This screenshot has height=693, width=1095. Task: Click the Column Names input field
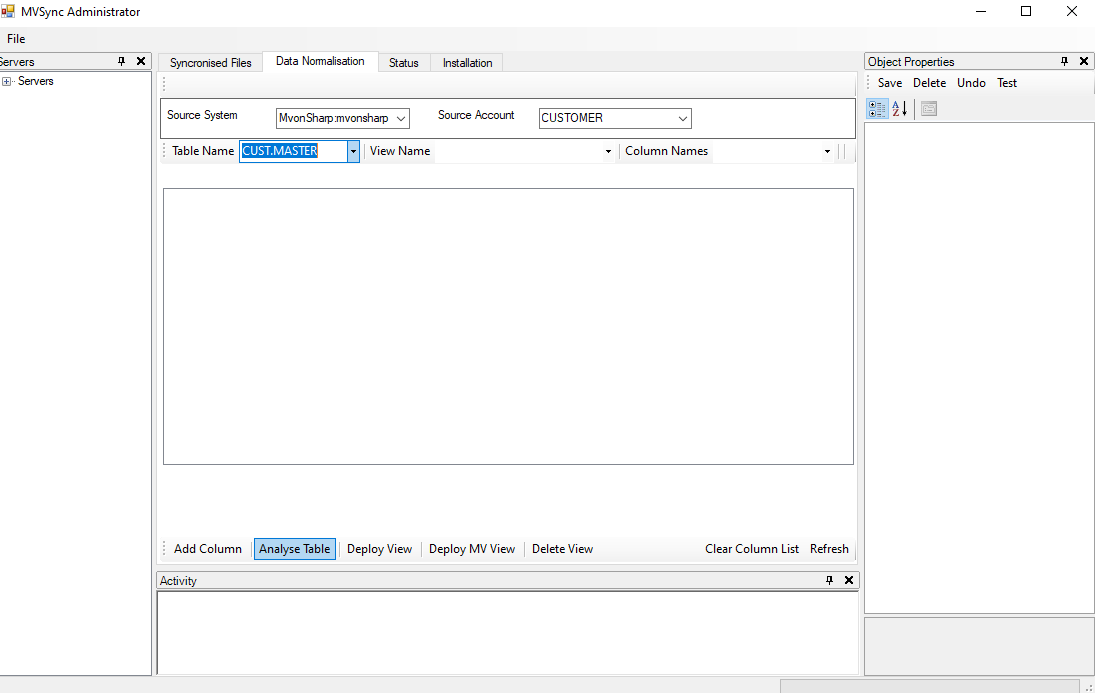[x=767, y=152]
